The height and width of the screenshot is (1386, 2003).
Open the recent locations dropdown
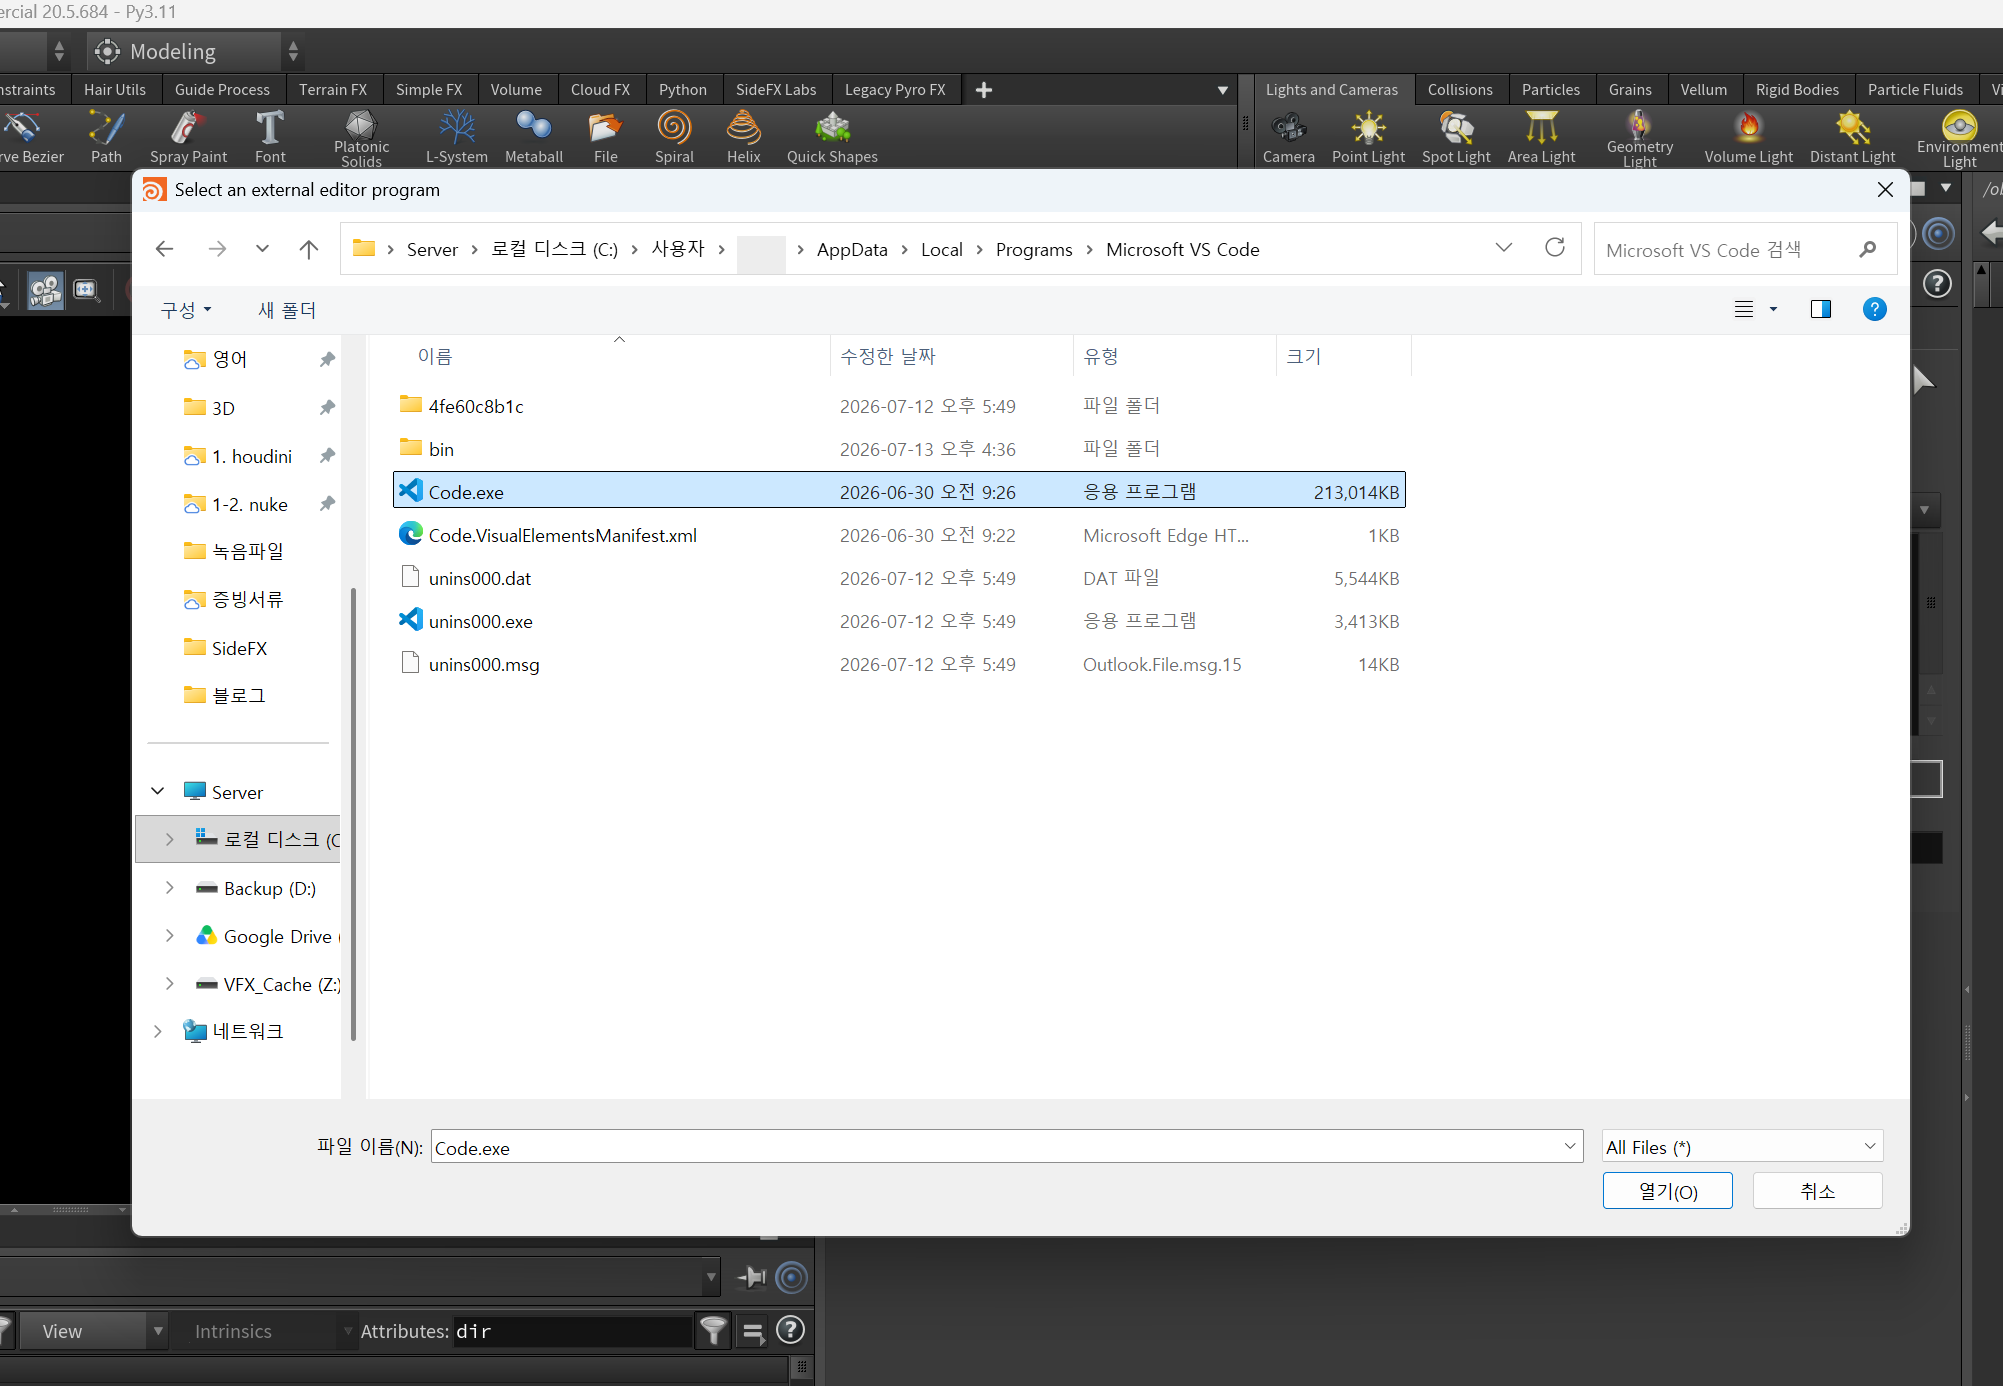tap(262, 249)
